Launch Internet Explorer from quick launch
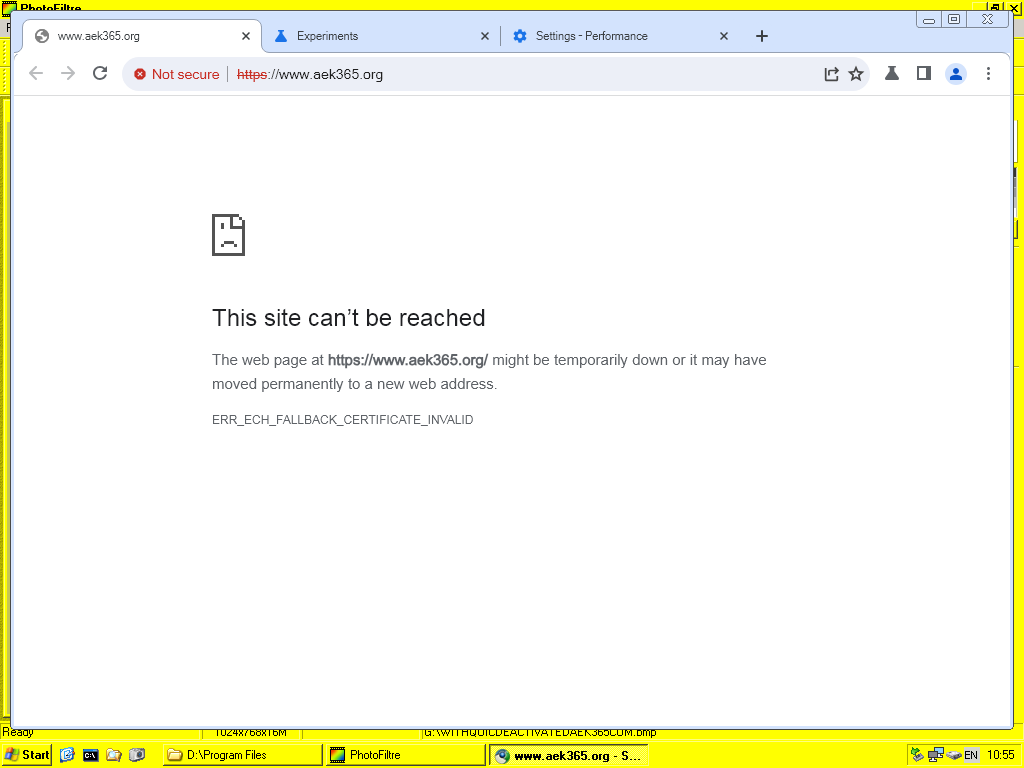The image size is (1024, 768). [67, 755]
